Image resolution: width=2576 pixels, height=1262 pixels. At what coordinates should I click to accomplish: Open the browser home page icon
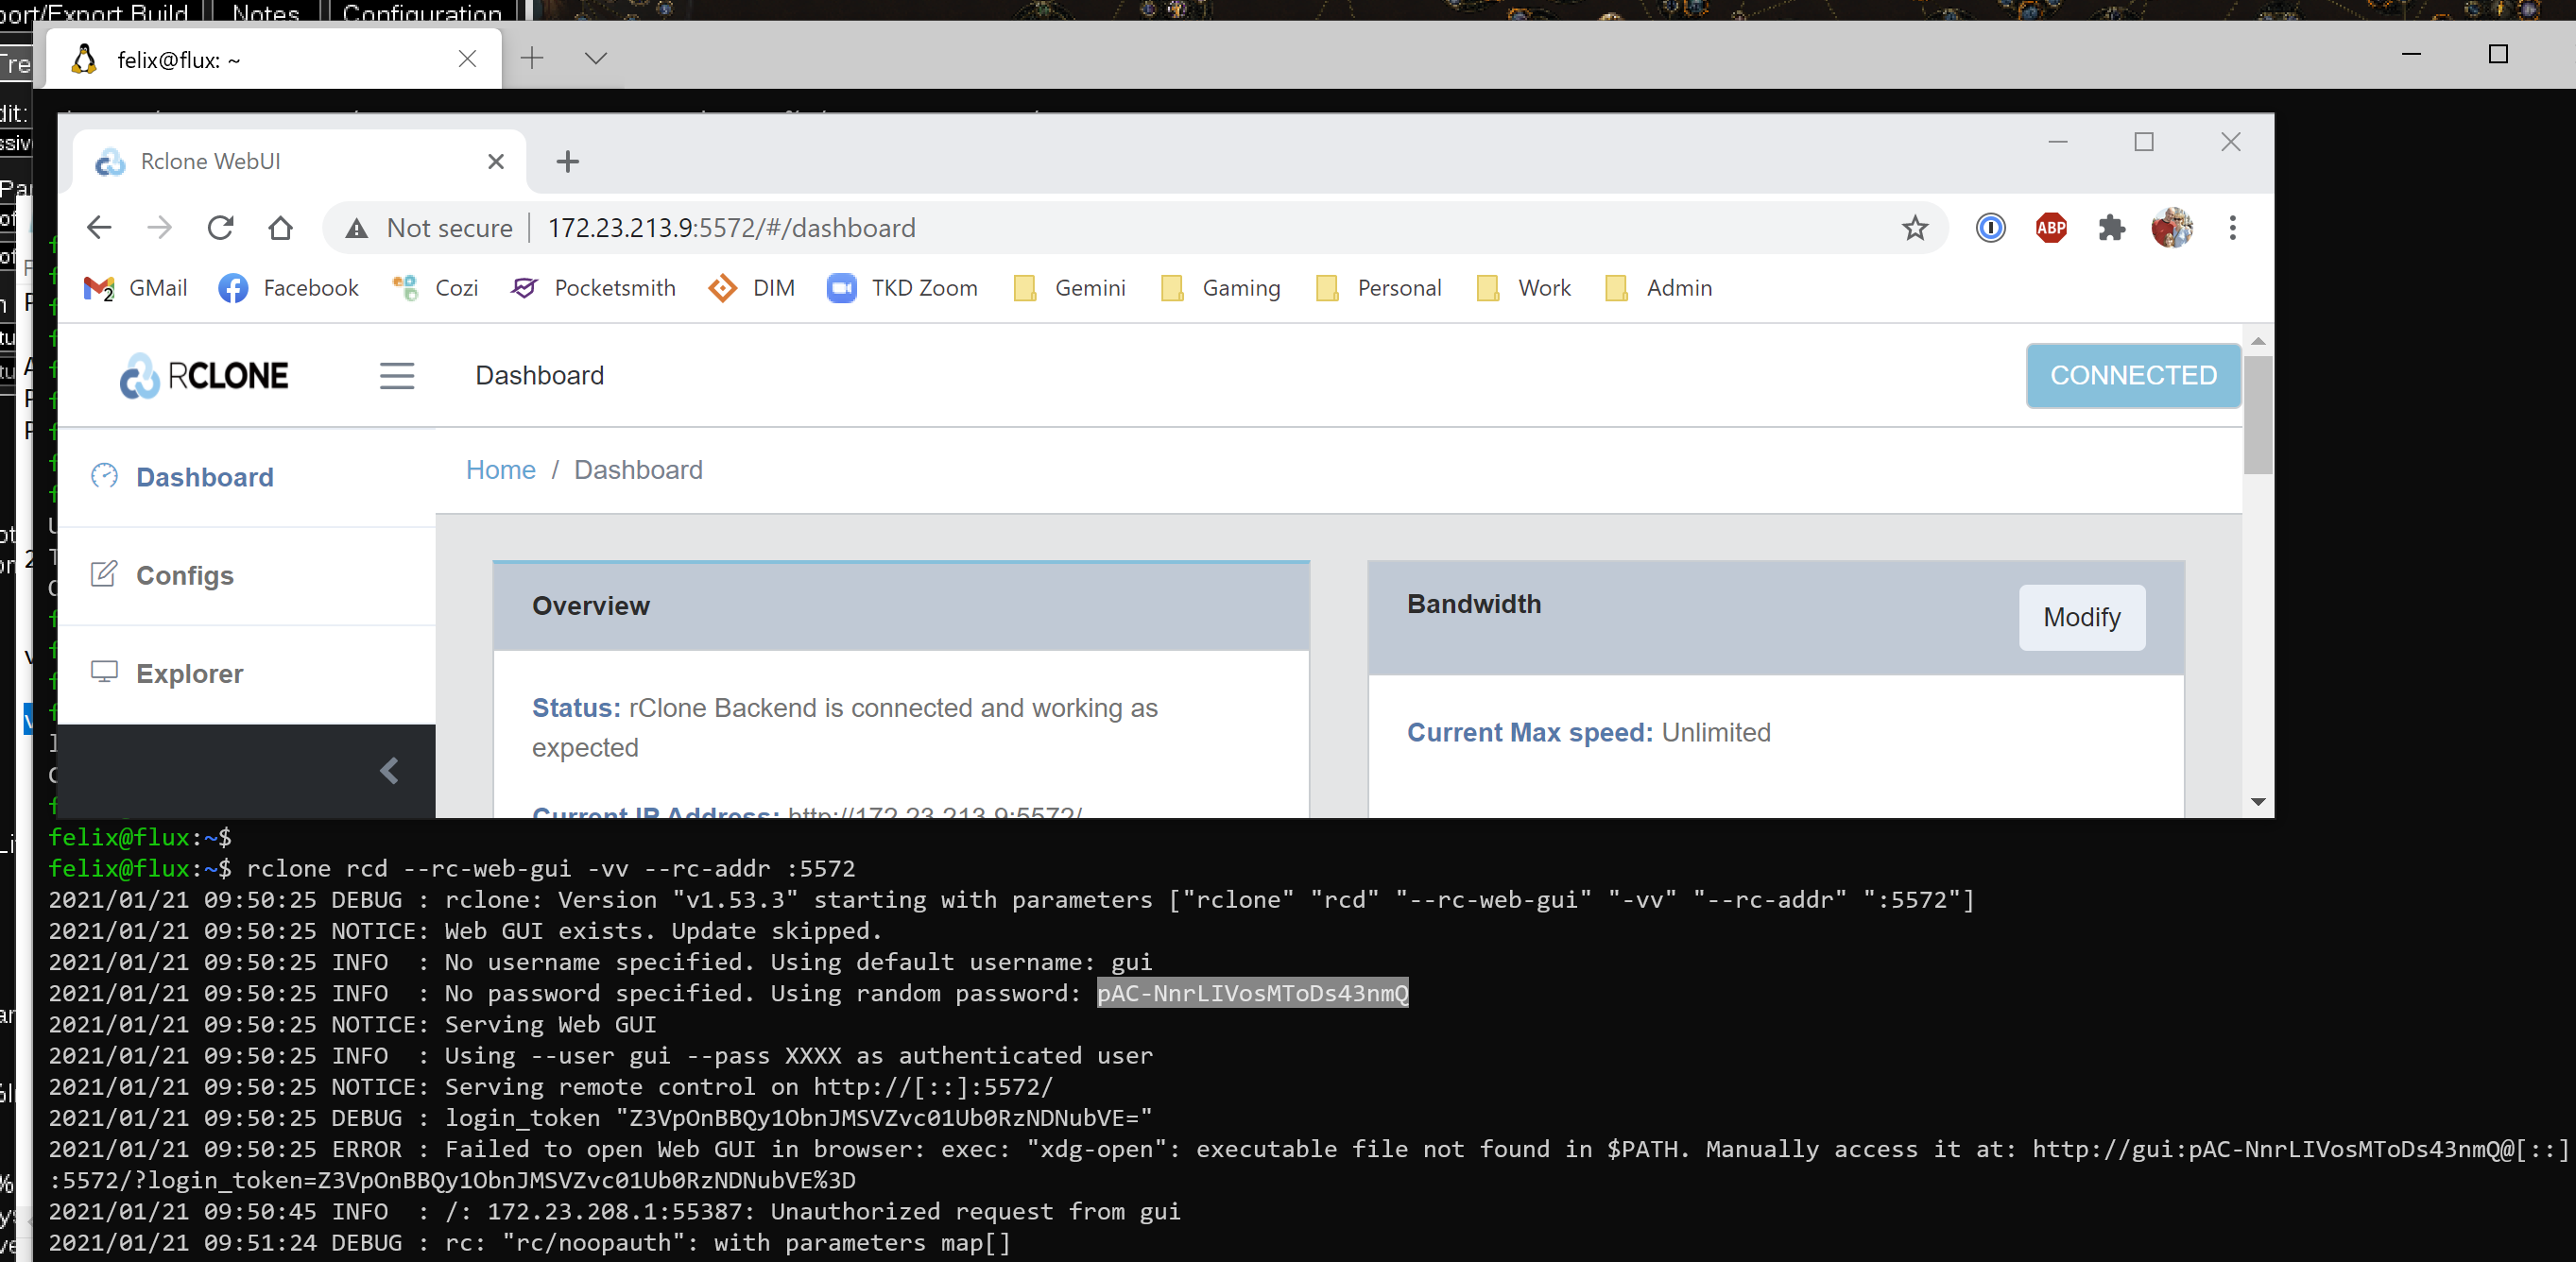click(281, 228)
